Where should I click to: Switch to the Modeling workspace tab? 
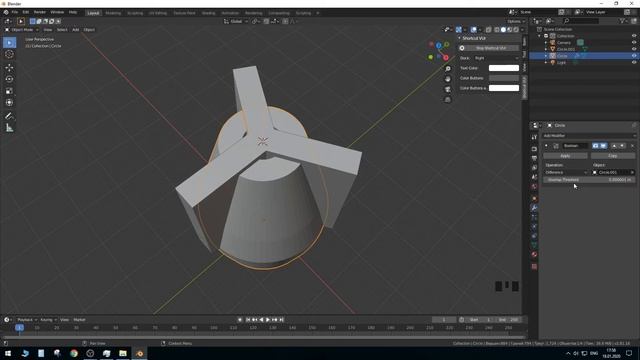[x=113, y=13]
